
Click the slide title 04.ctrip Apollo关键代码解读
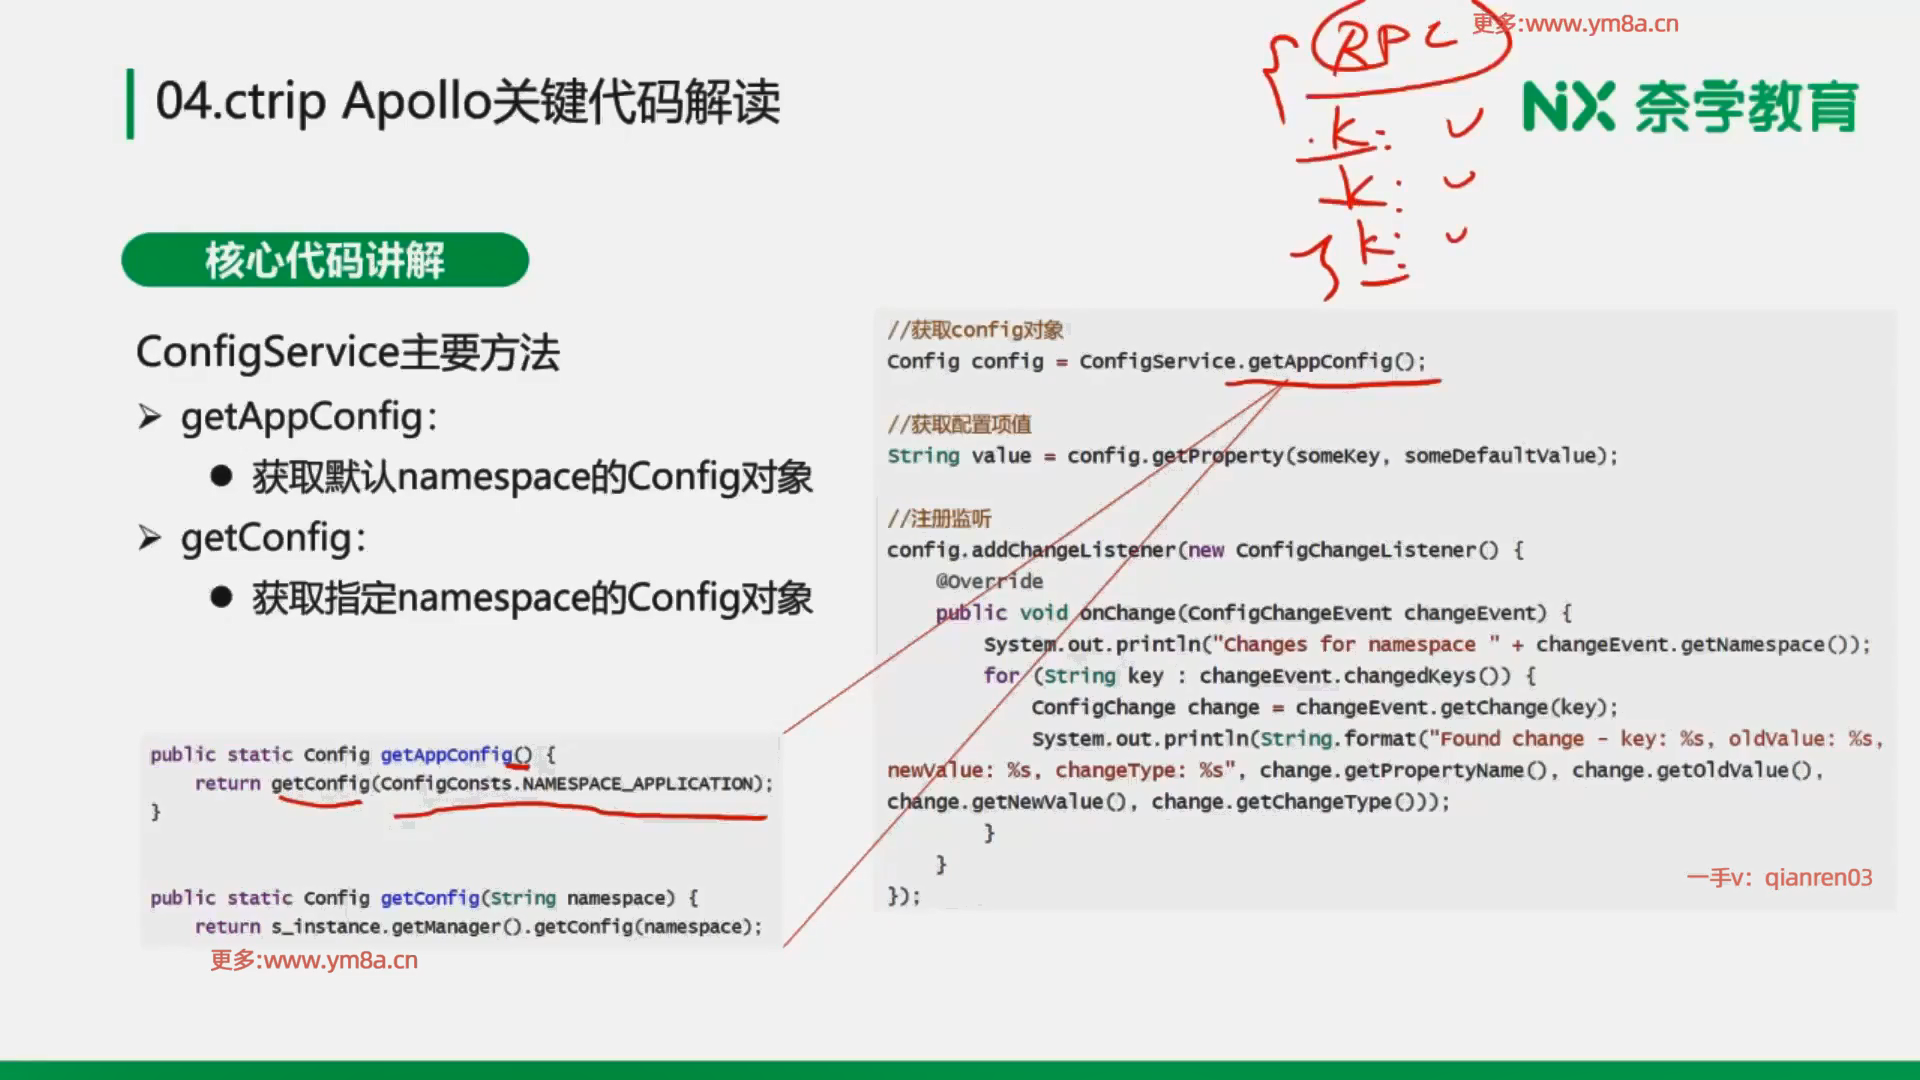pyautogui.click(x=467, y=103)
